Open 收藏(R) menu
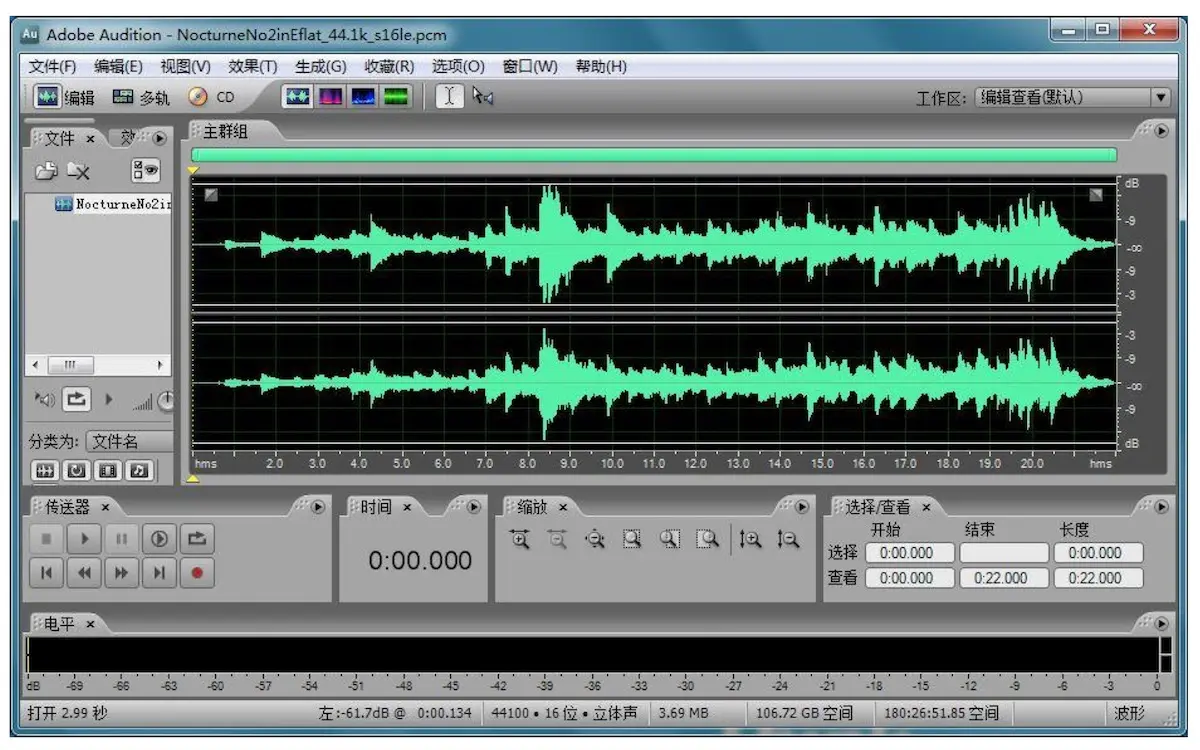The image size is (1200, 750). [x=389, y=66]
